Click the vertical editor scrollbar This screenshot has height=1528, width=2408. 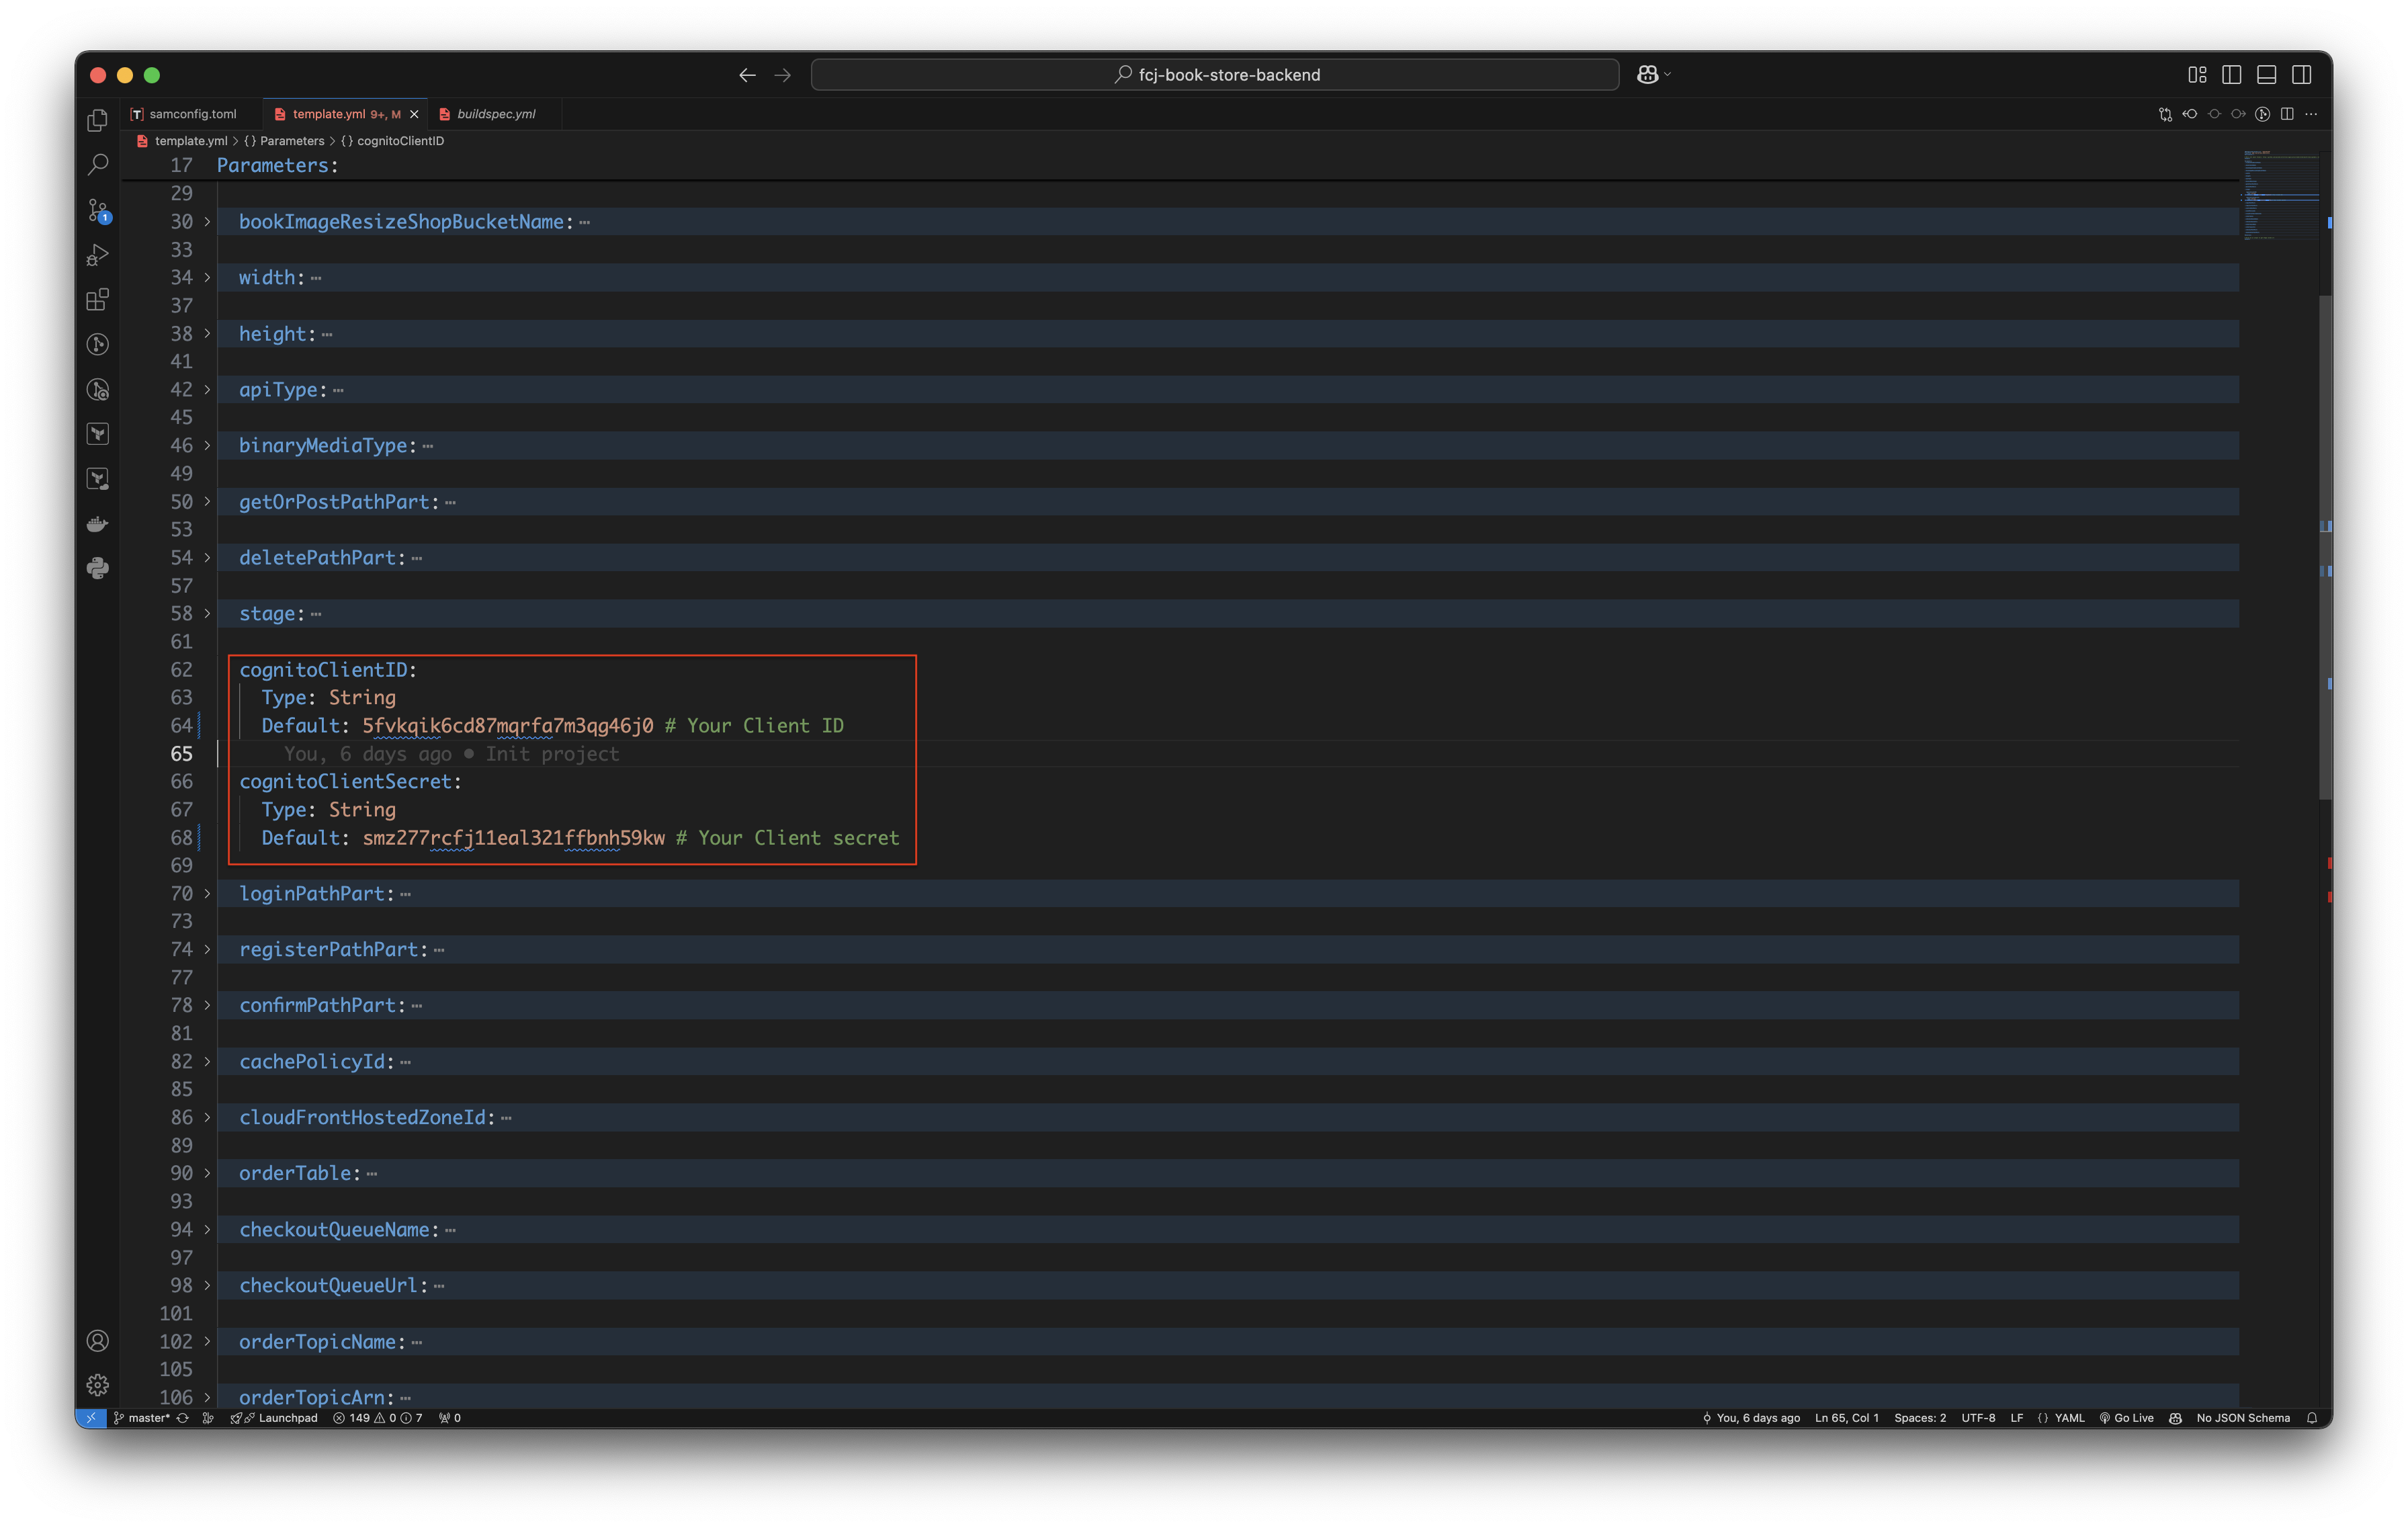(2325, 548)
